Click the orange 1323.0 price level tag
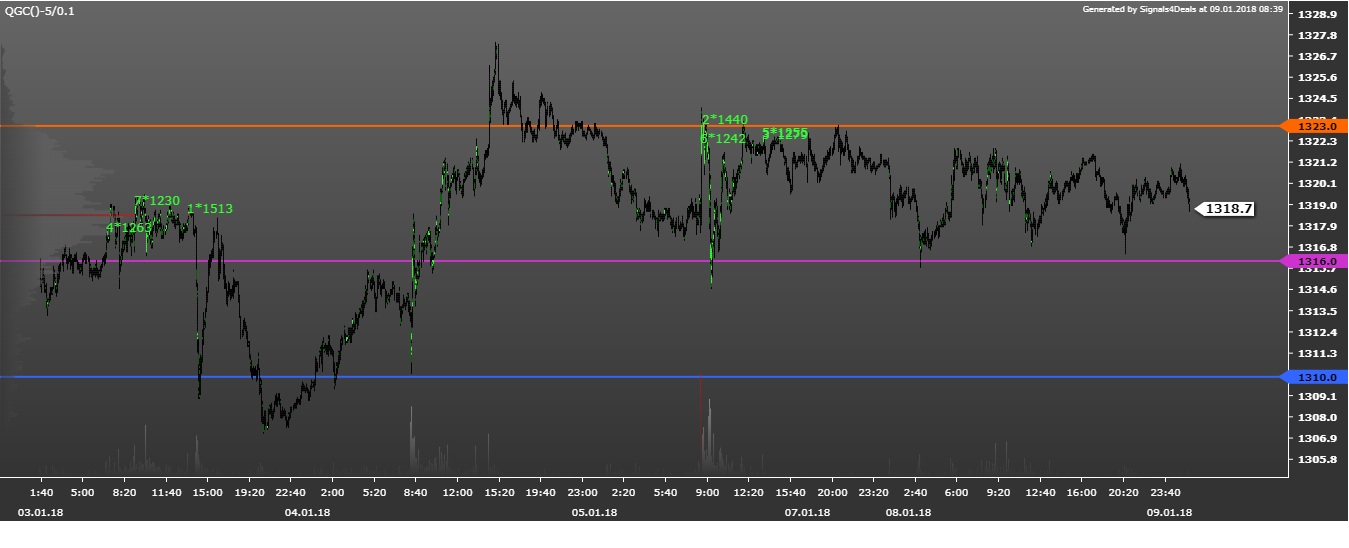The width and height of the screenshot is (1349, 548). tap(1315, 126)
